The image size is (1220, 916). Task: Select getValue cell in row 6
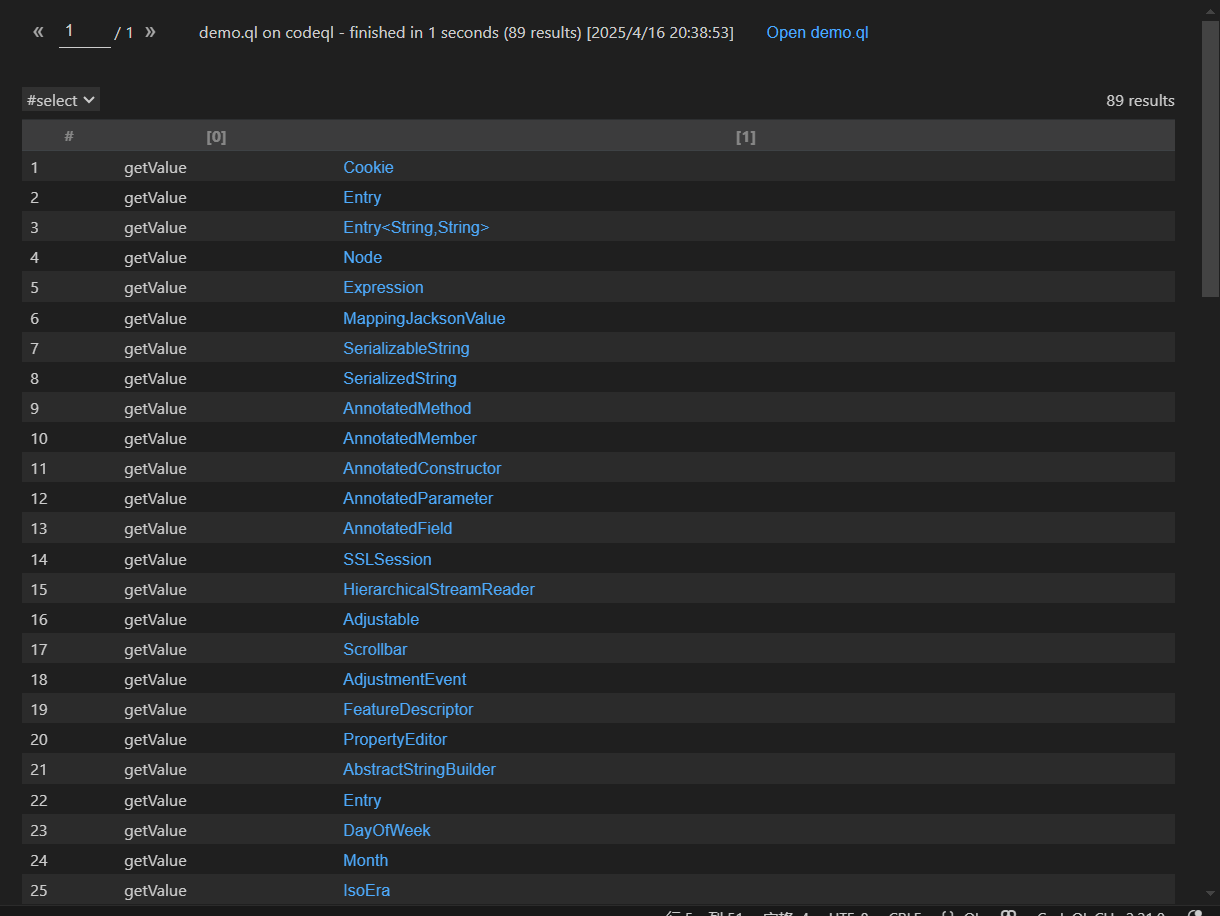click(x=155, y=318)
